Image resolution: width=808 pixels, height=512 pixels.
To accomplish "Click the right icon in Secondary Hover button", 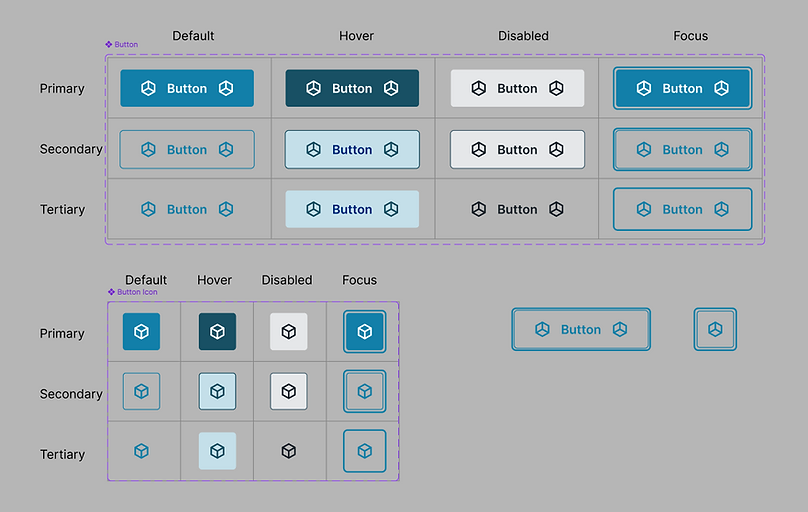I will [x=391, y=149].
